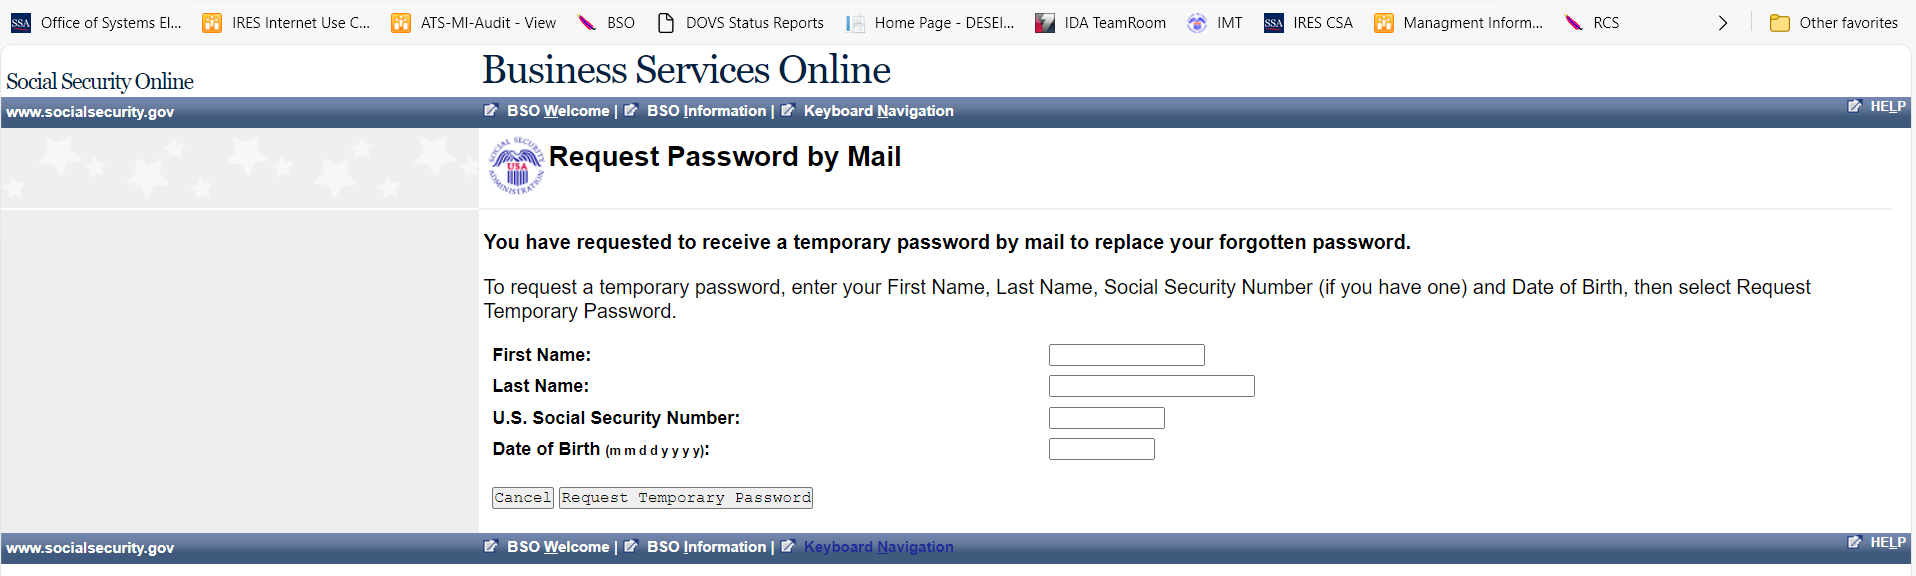Click the top HELP link
The width and height of the screenshot is (1916, 576).
1887,107
